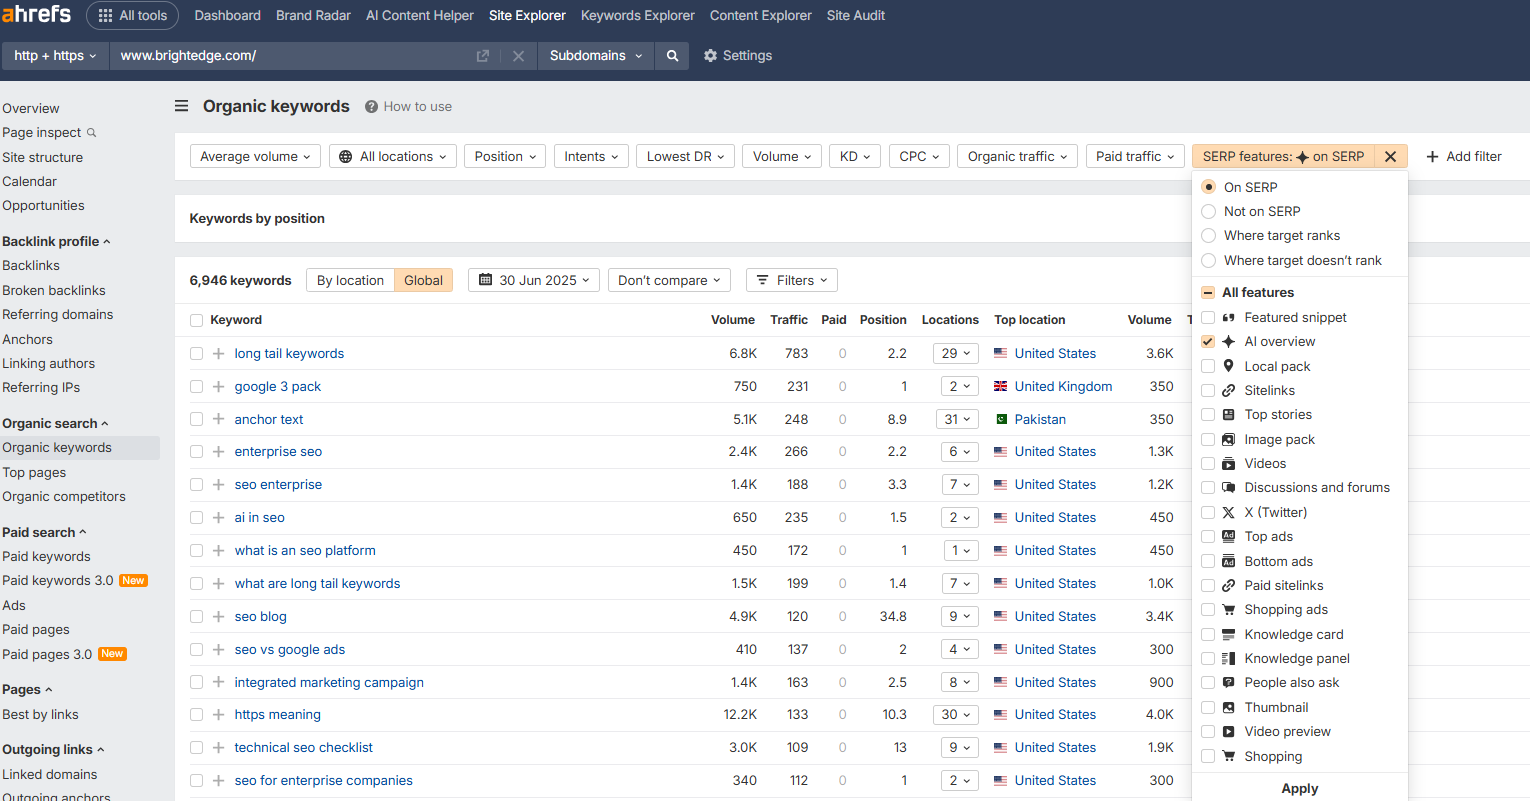Click the plus icon beside google 3 pack
1530x801 pixels.
(218, 386)
